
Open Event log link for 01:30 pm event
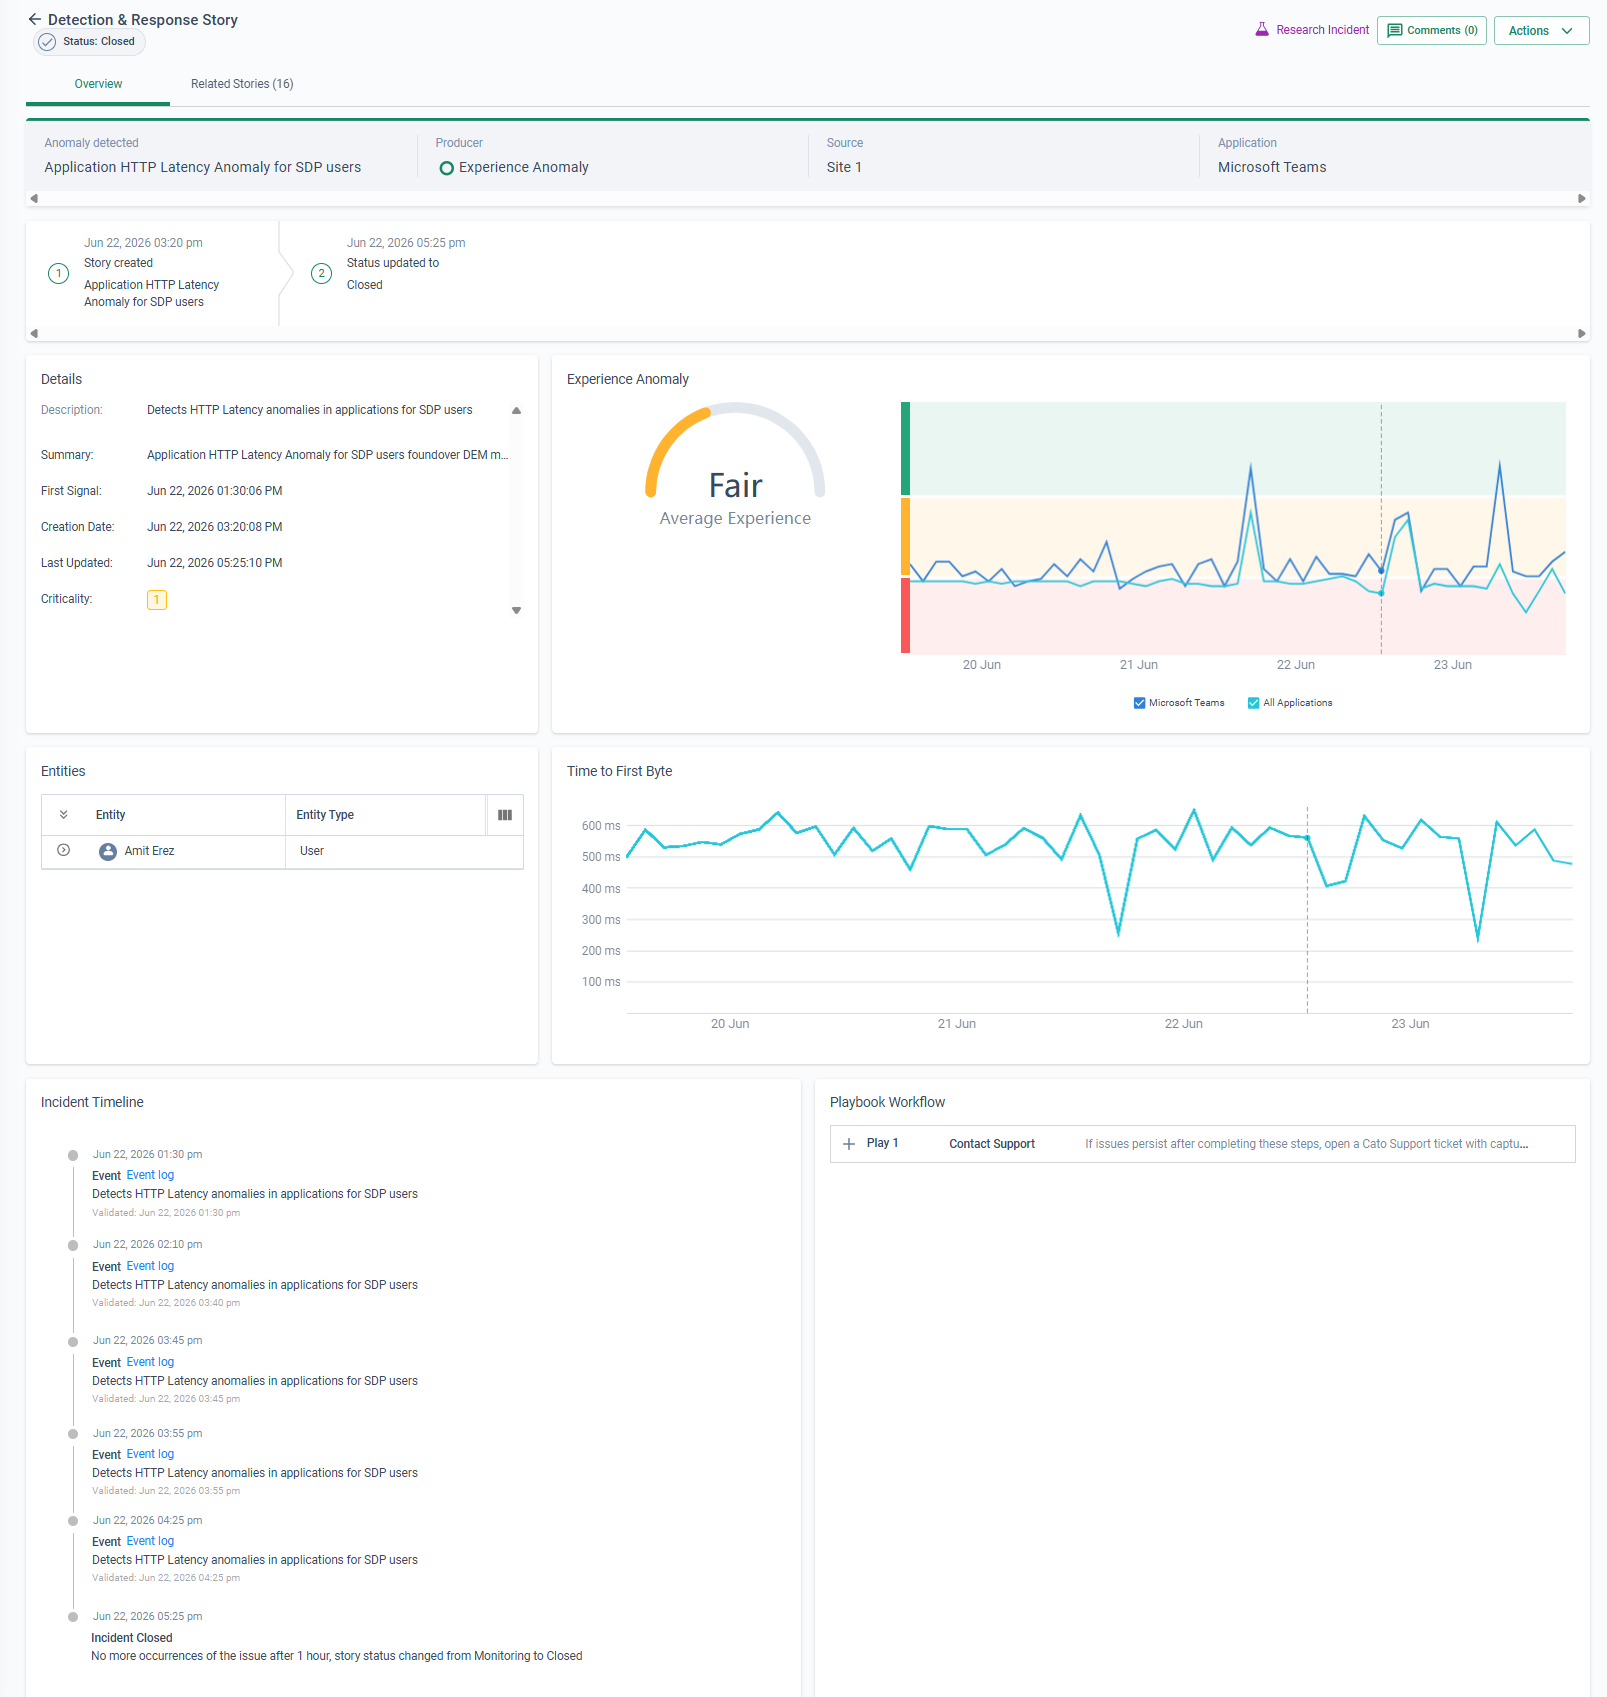tap(150, 1175)
